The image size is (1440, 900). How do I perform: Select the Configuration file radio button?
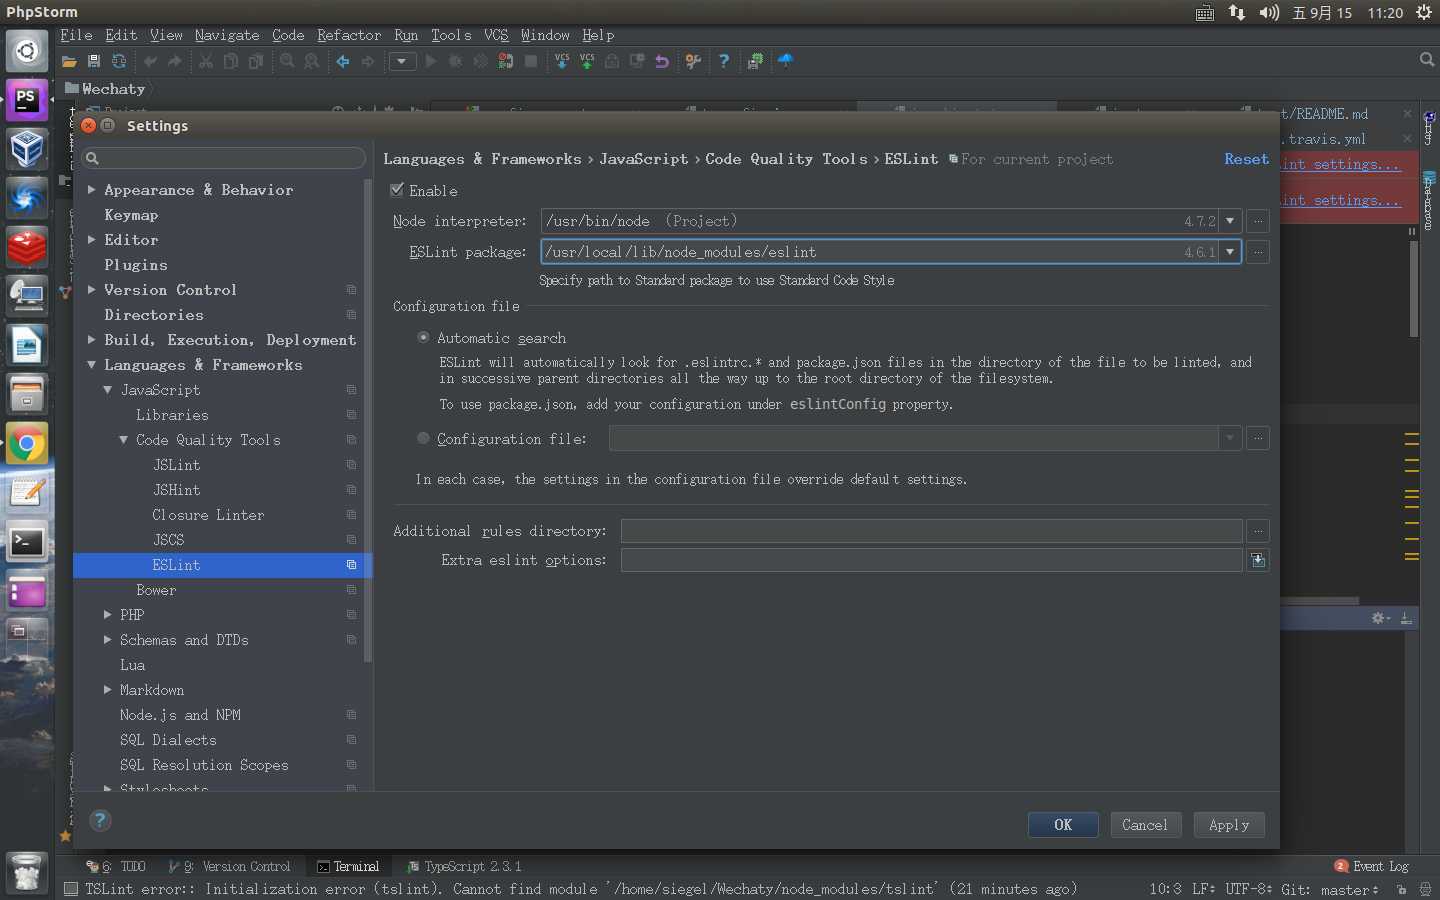click(x=423, y=439)
